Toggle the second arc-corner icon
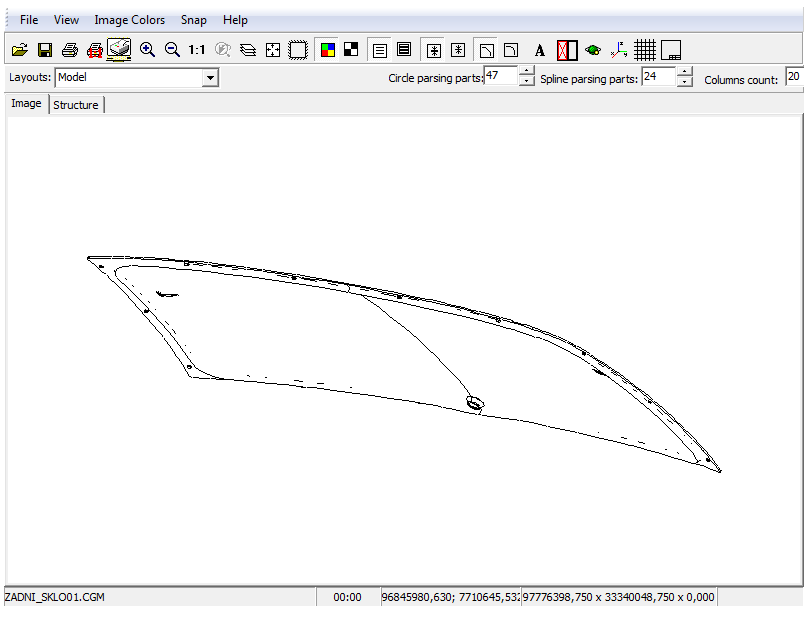The image size is (811, 618). pos(511,50)
